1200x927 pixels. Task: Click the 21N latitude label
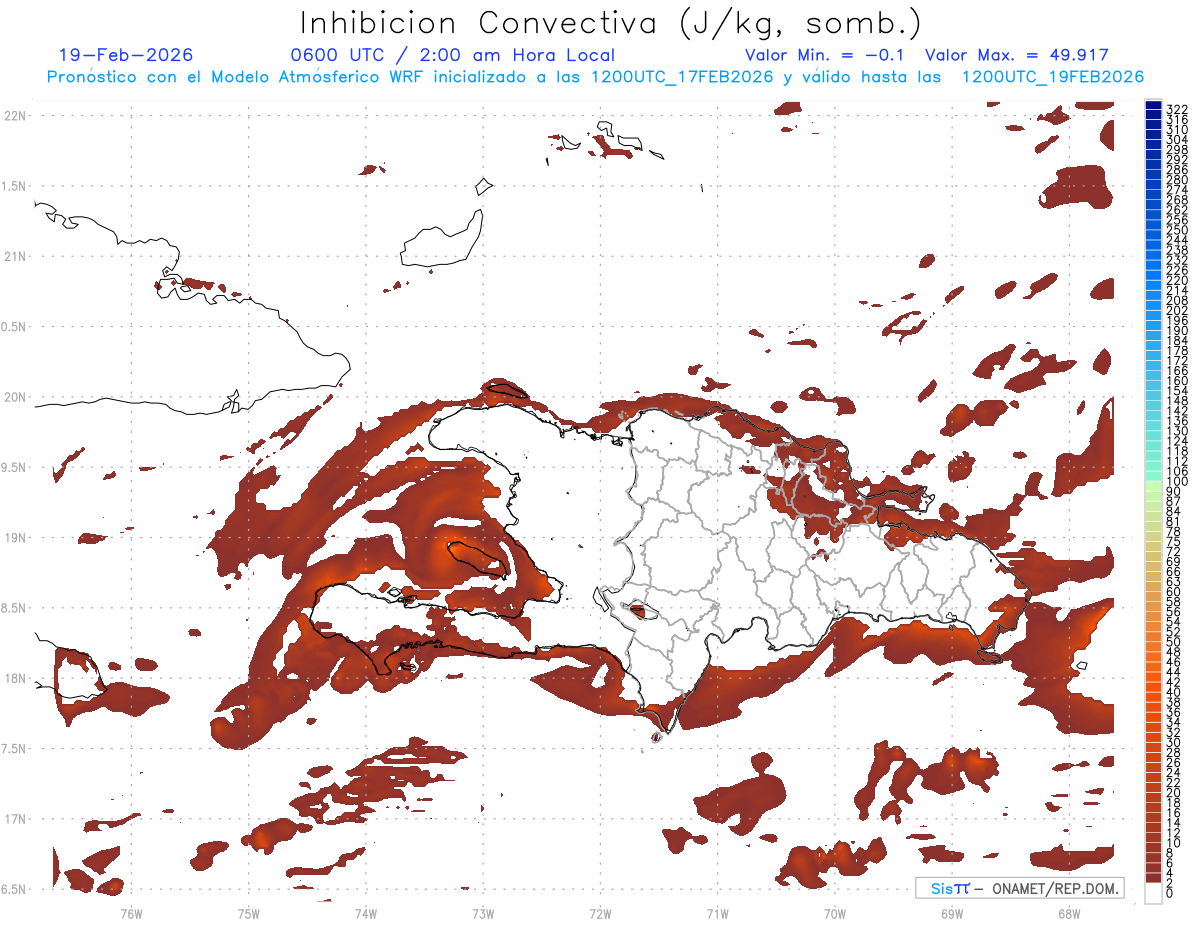tap(14, 256)
